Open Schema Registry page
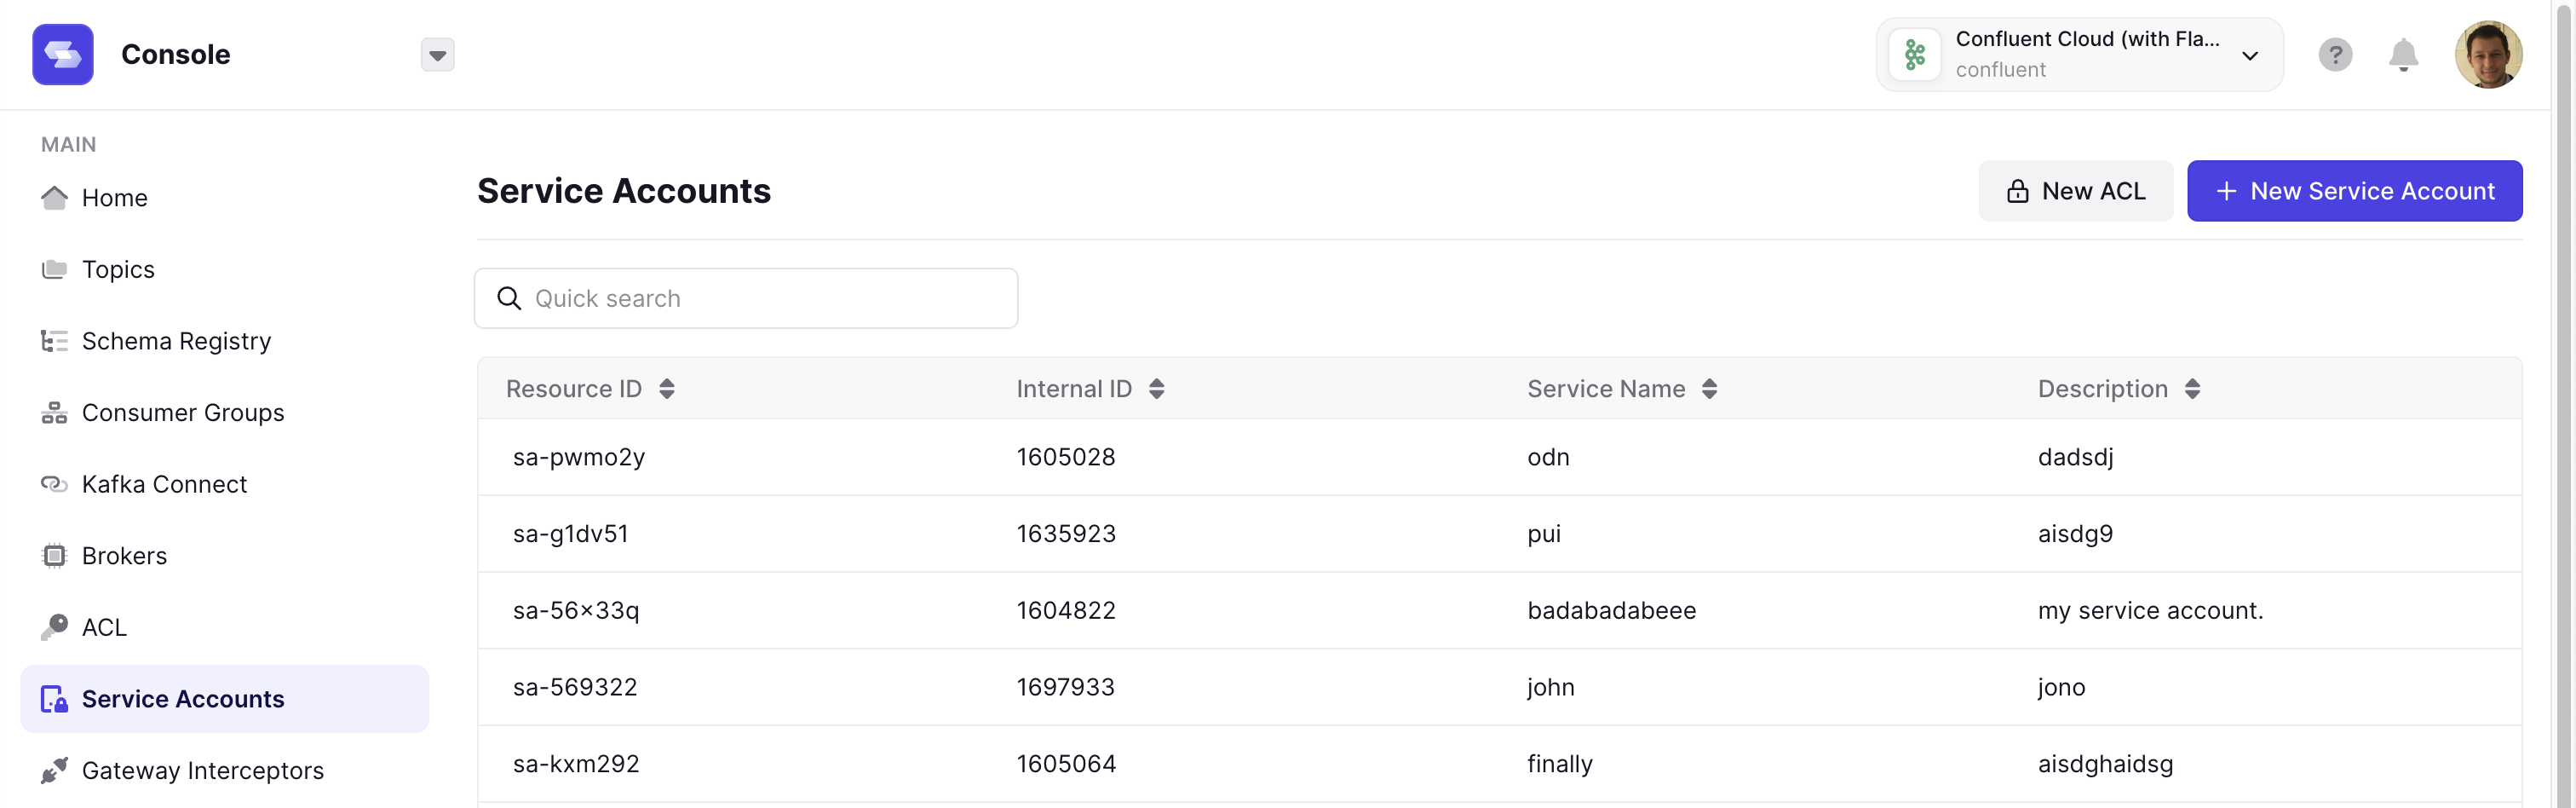This screenshot has height=808, width=2576. [224, 341]
